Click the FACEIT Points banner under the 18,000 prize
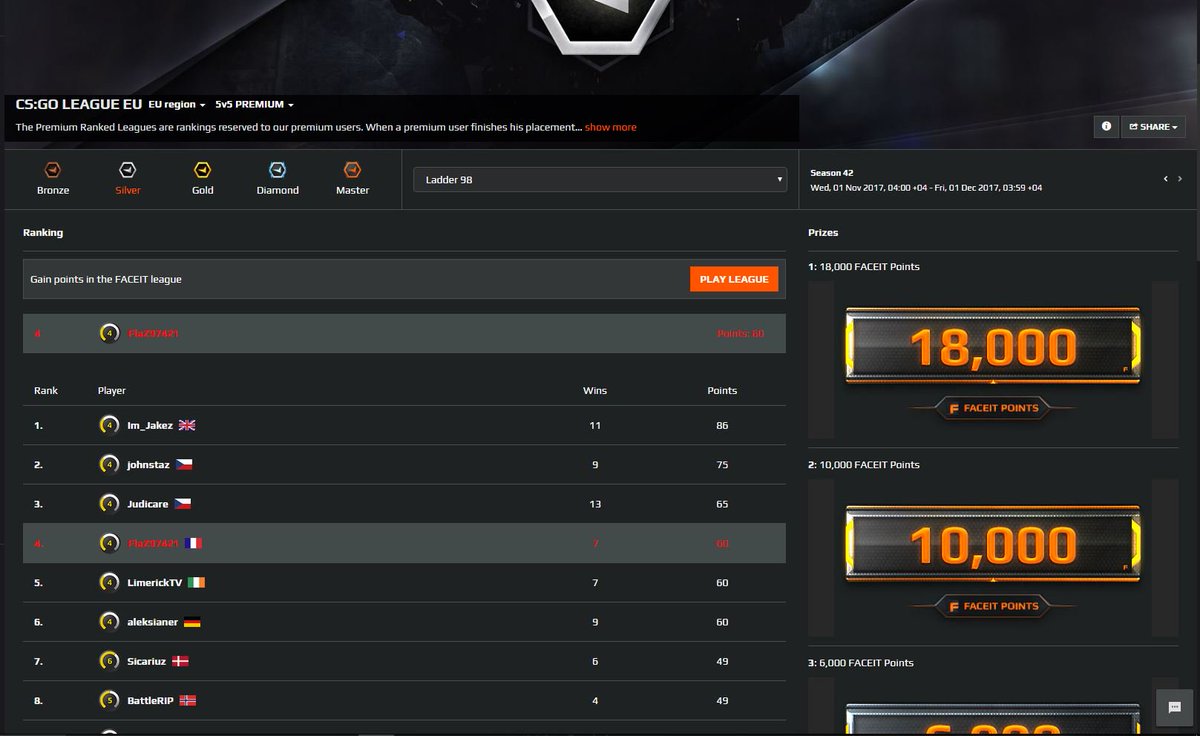Screen dimensions: 1200x736 click(991, 408)
